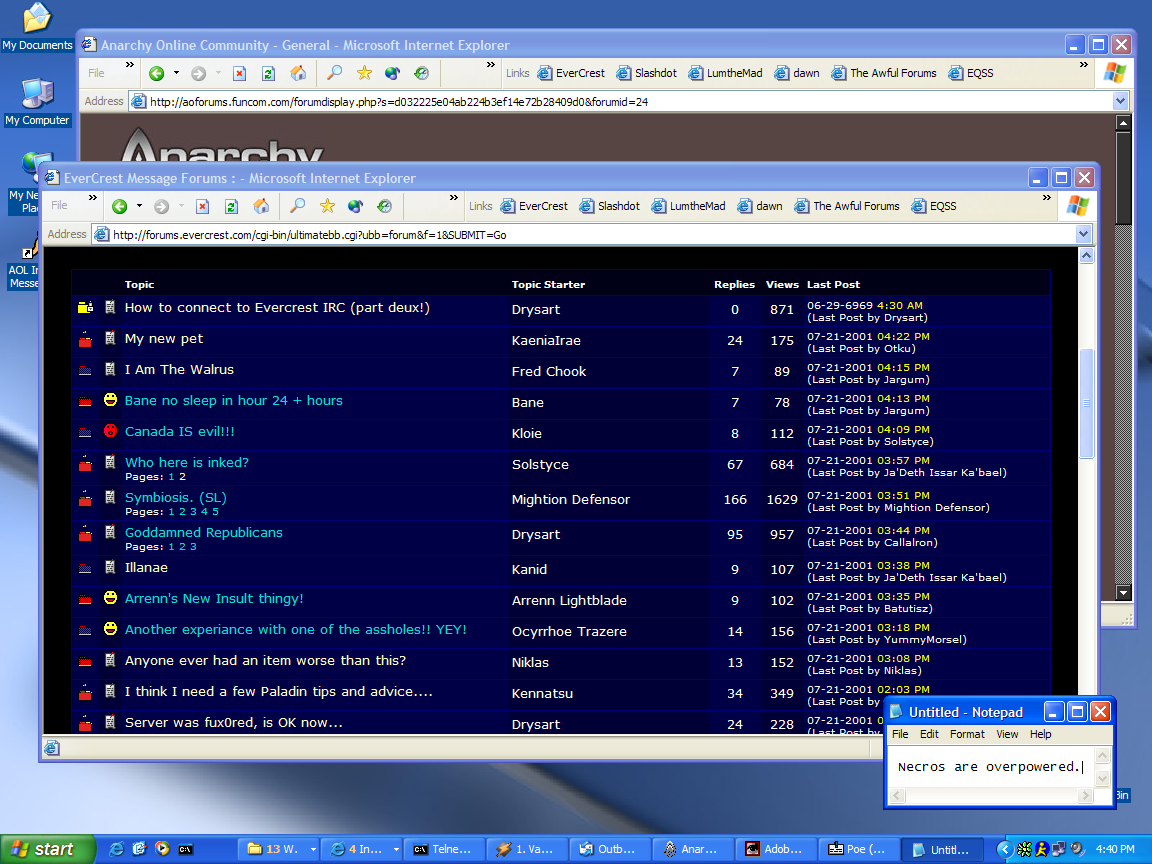The image size is (1152, 864).
Task: Open Favorites in the EverCrest forums window
Action: pos(327,206)
